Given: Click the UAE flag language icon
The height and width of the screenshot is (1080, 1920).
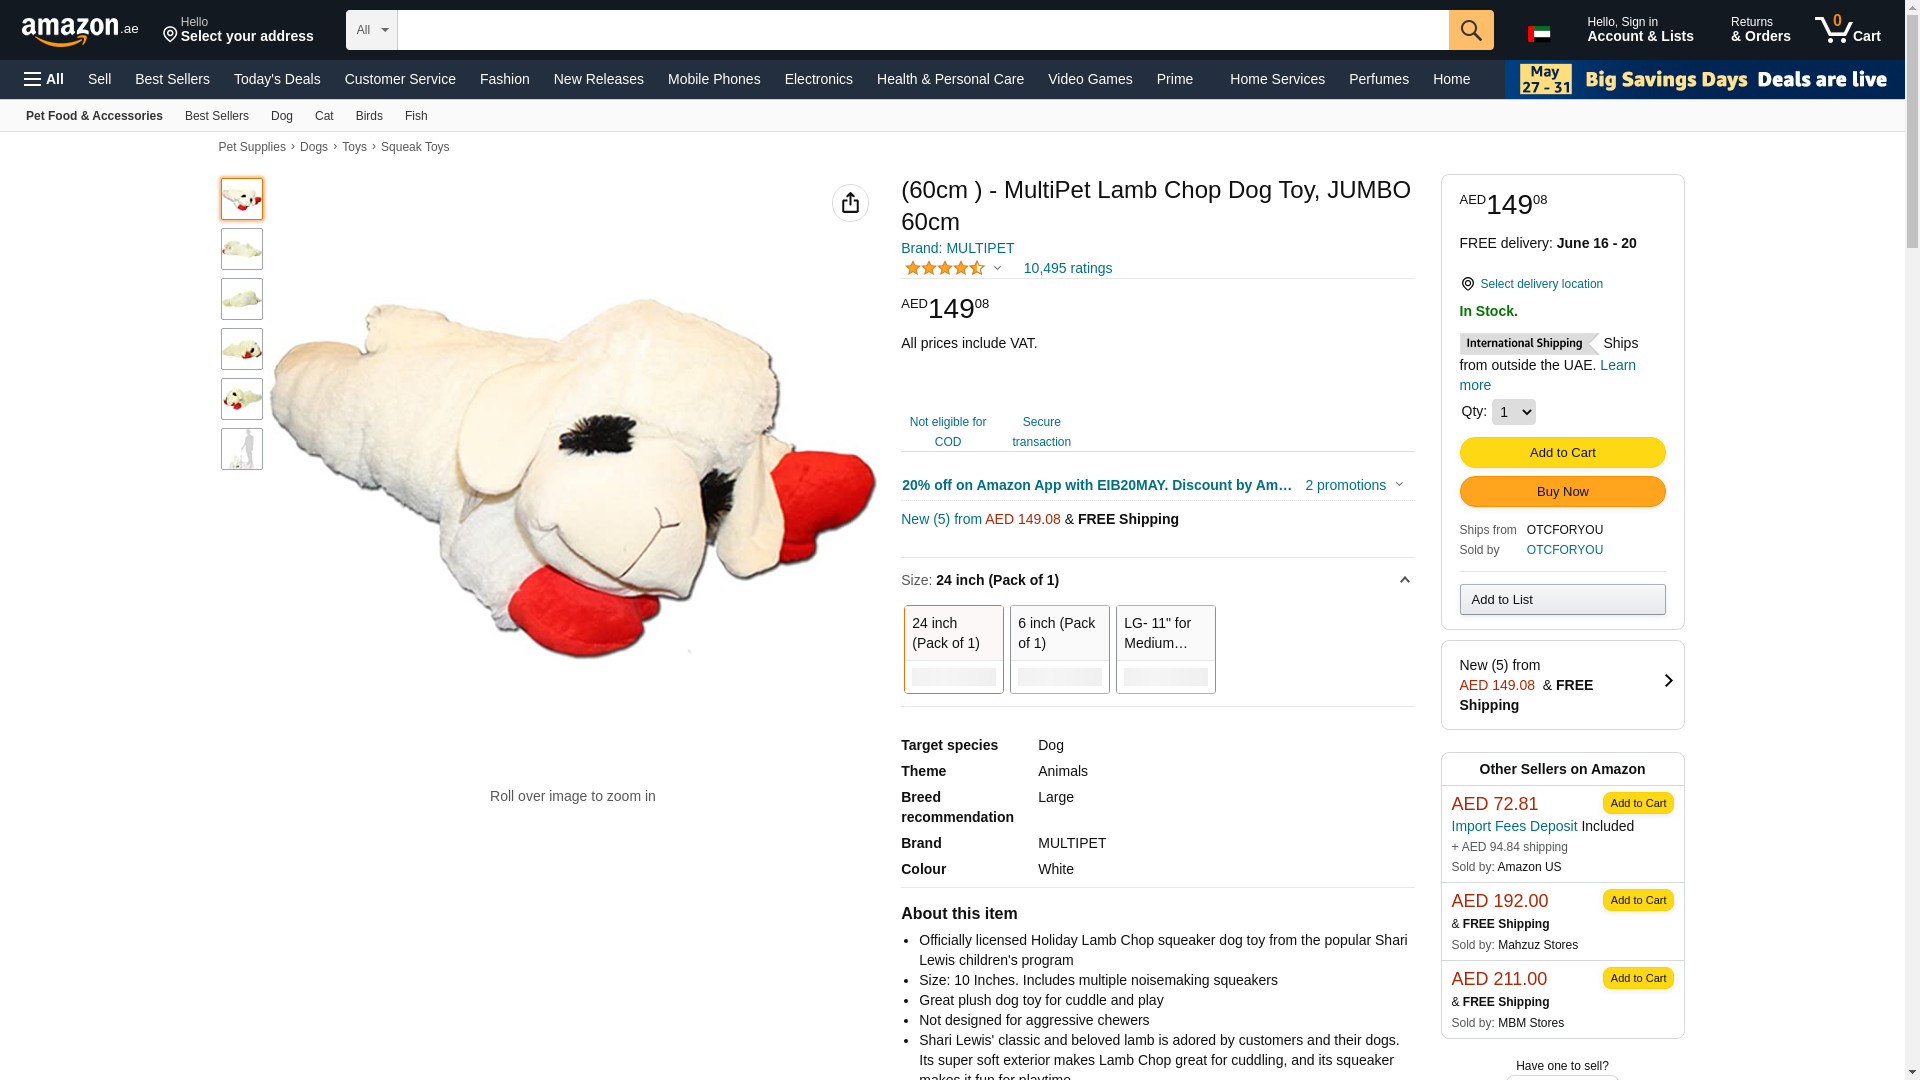Looking at the screenshot, I should (x=1539, y=34).
